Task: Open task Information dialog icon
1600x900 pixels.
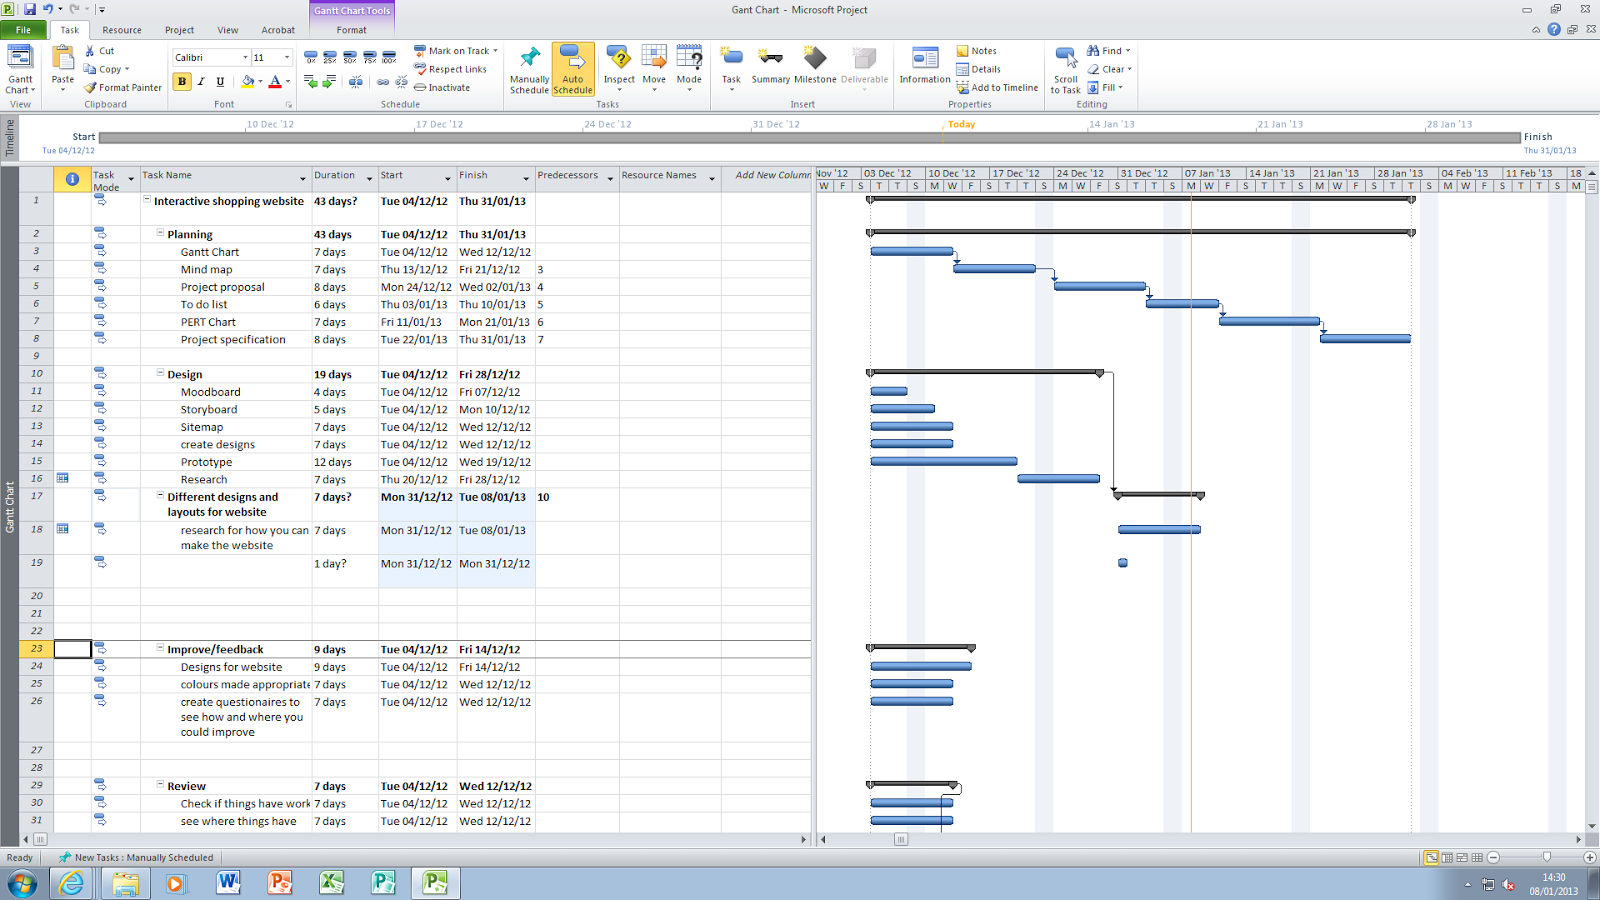Action: coord(923,66)
